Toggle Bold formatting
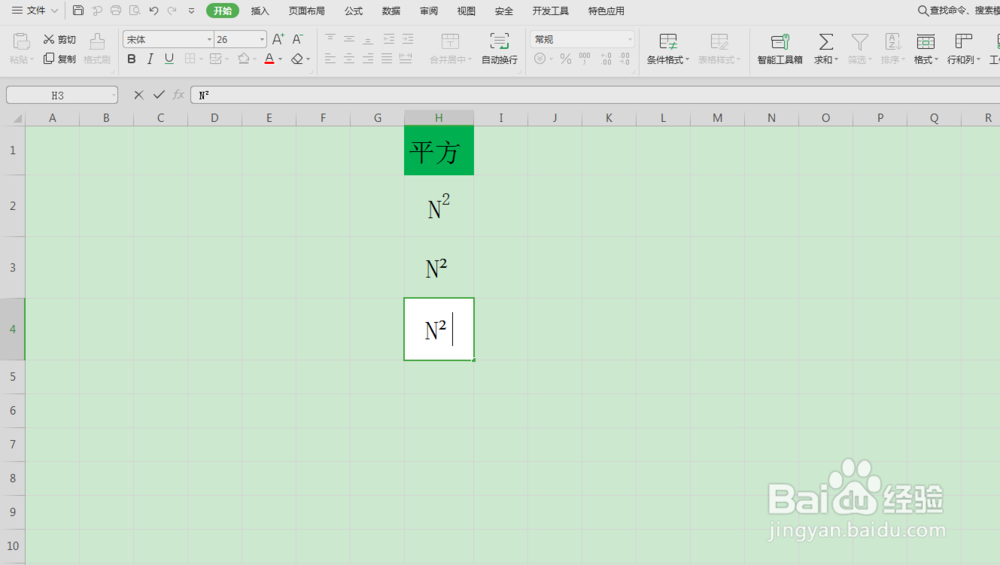The height and width of the screenshot is (565, 1000). pos(131,59)
